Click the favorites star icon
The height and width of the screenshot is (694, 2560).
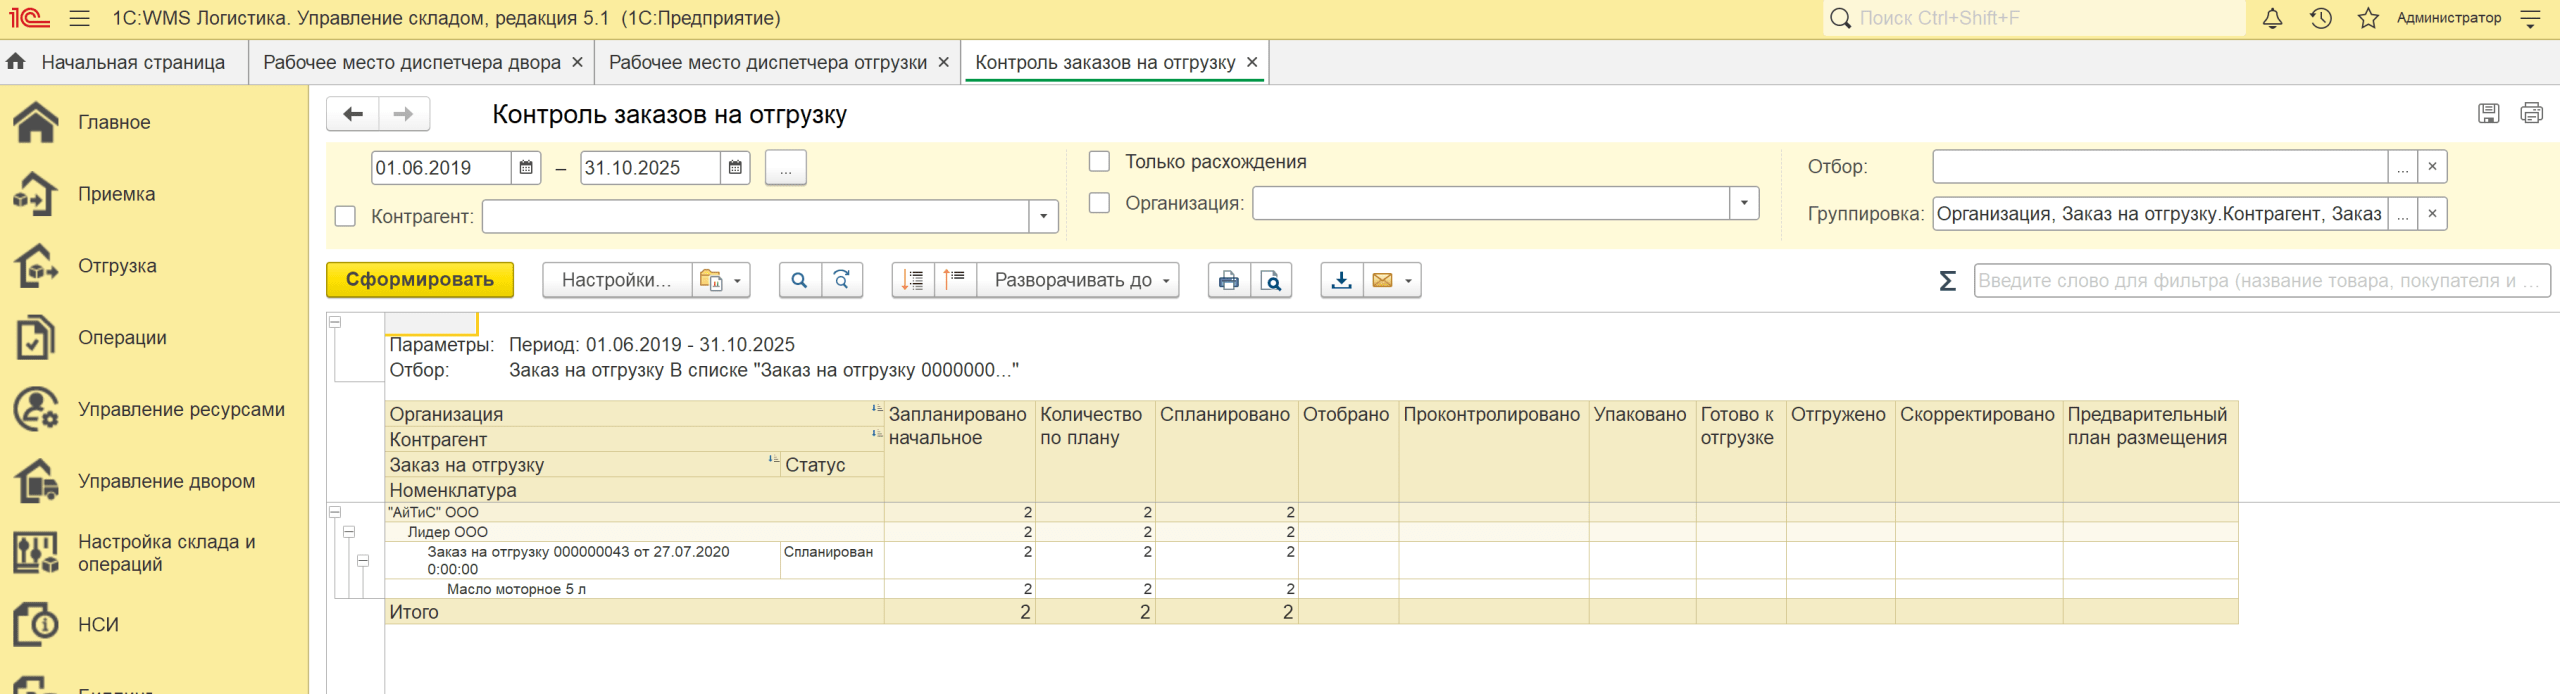[2367, 18]
